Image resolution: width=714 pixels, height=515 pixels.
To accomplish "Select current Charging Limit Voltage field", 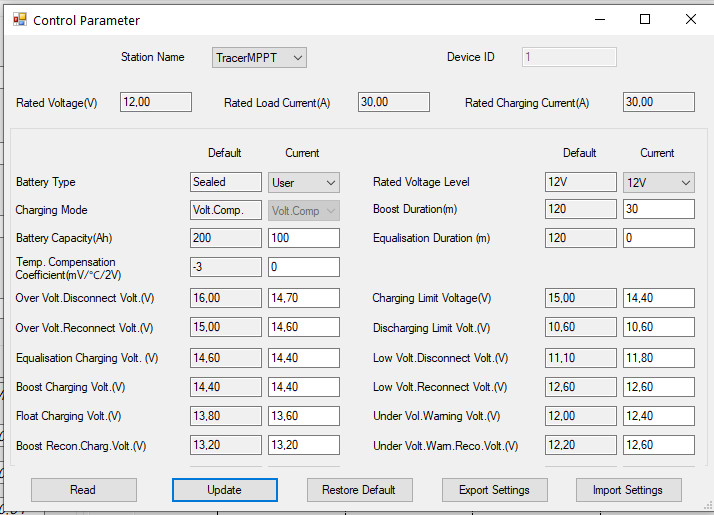I will coord(657,298).
